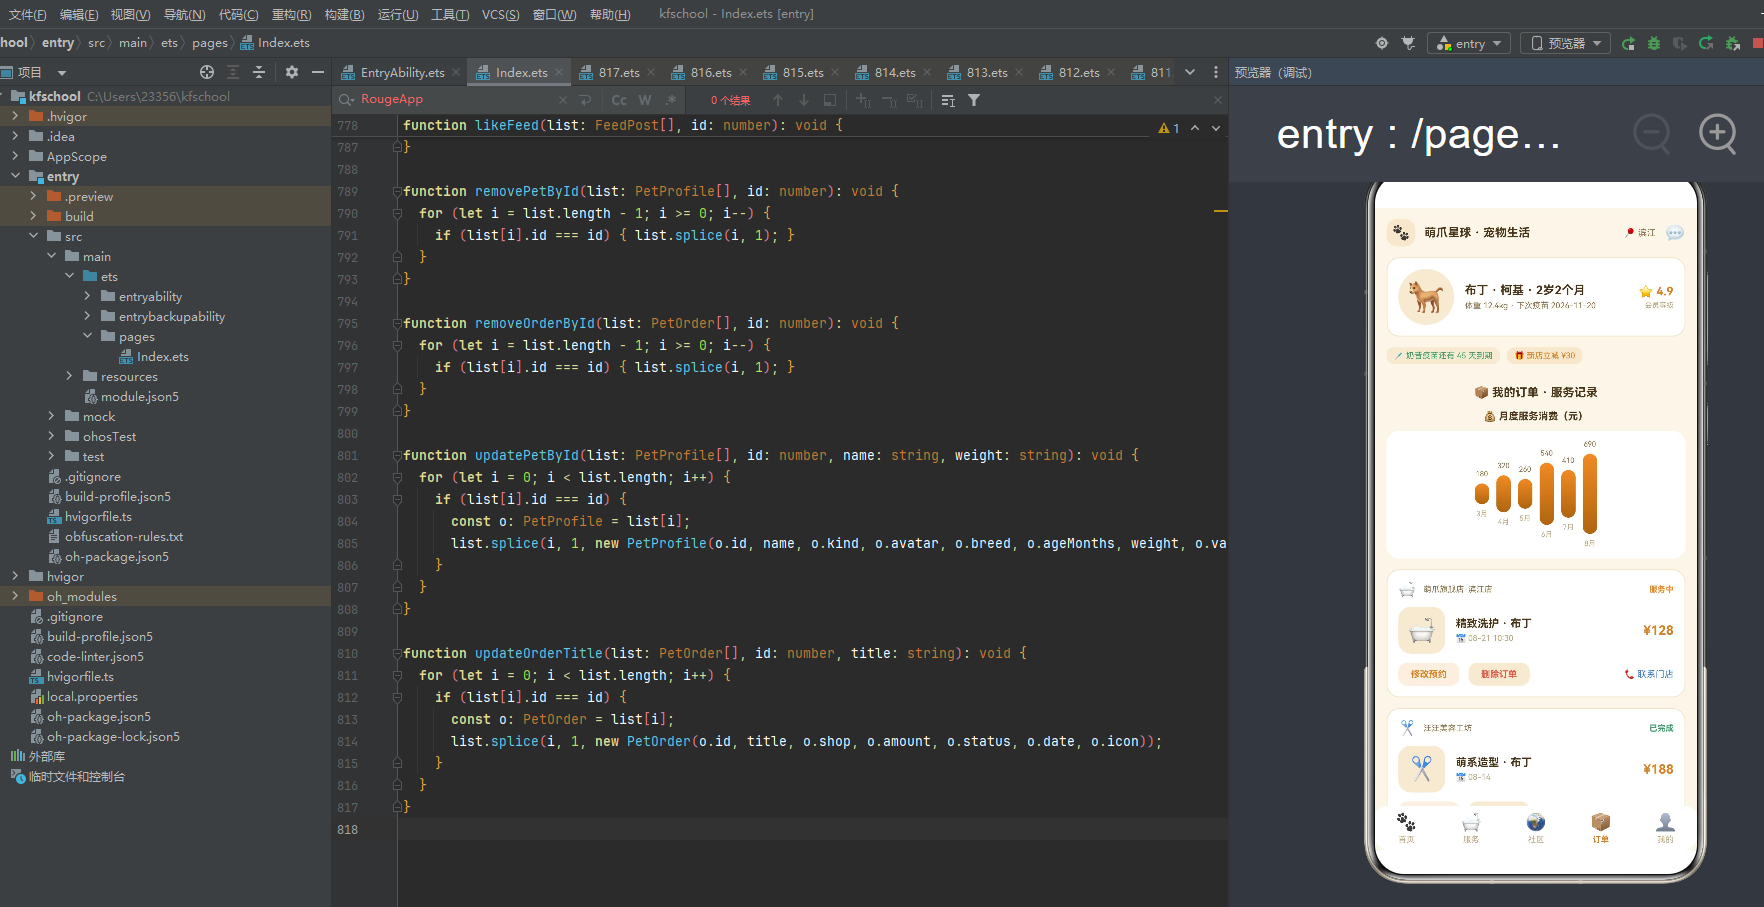Locate the opened file in the project tree
This screenshot has height=907, width=1764.
click(207, 72)
